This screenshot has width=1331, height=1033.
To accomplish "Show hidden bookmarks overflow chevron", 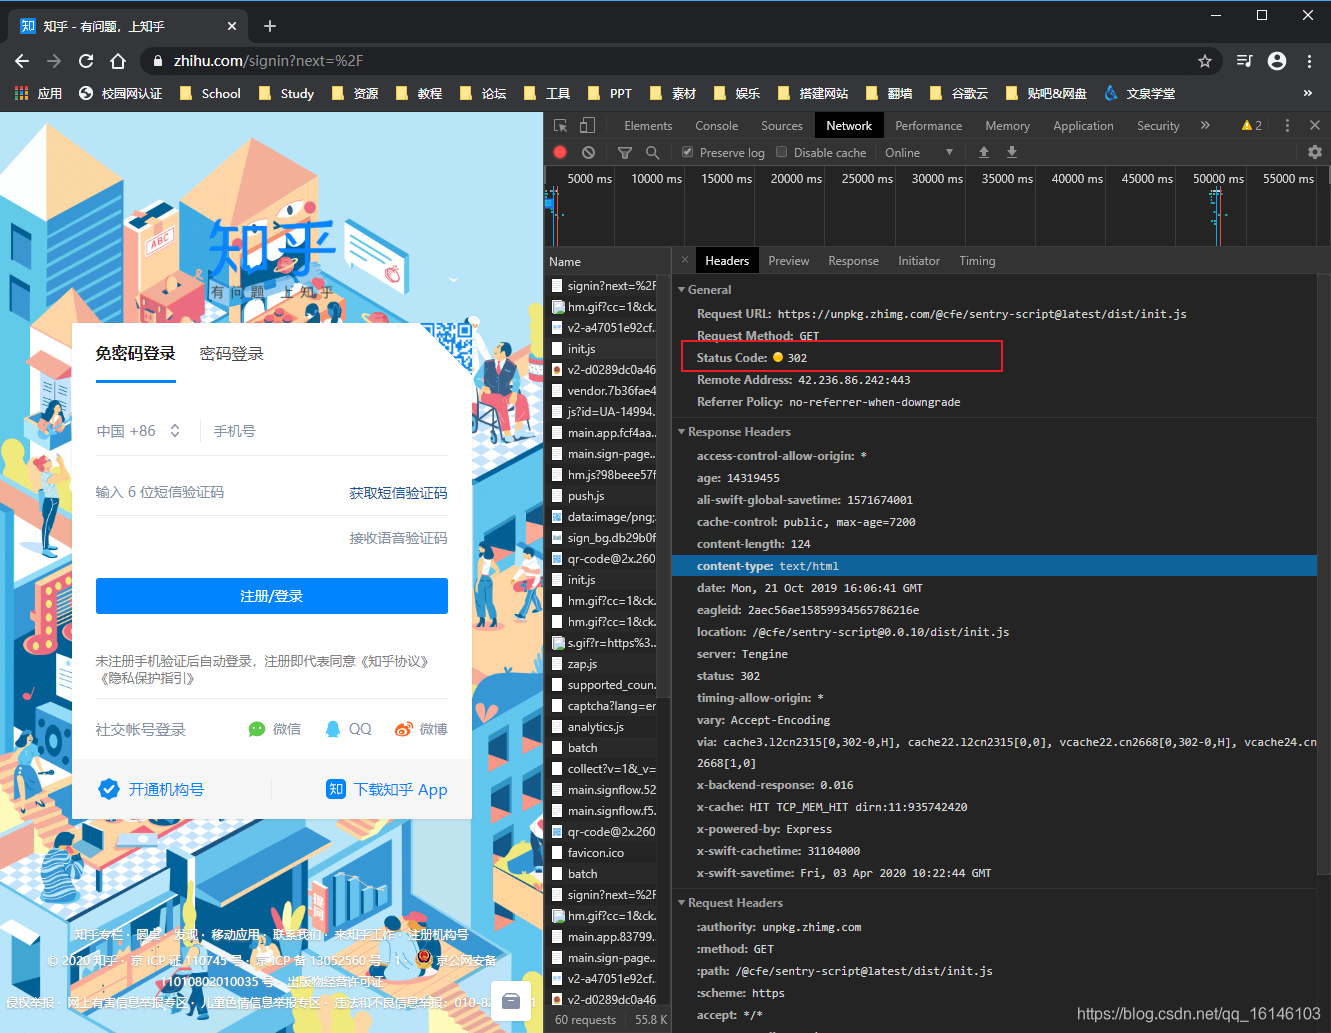I will [x=1307, y=93].
